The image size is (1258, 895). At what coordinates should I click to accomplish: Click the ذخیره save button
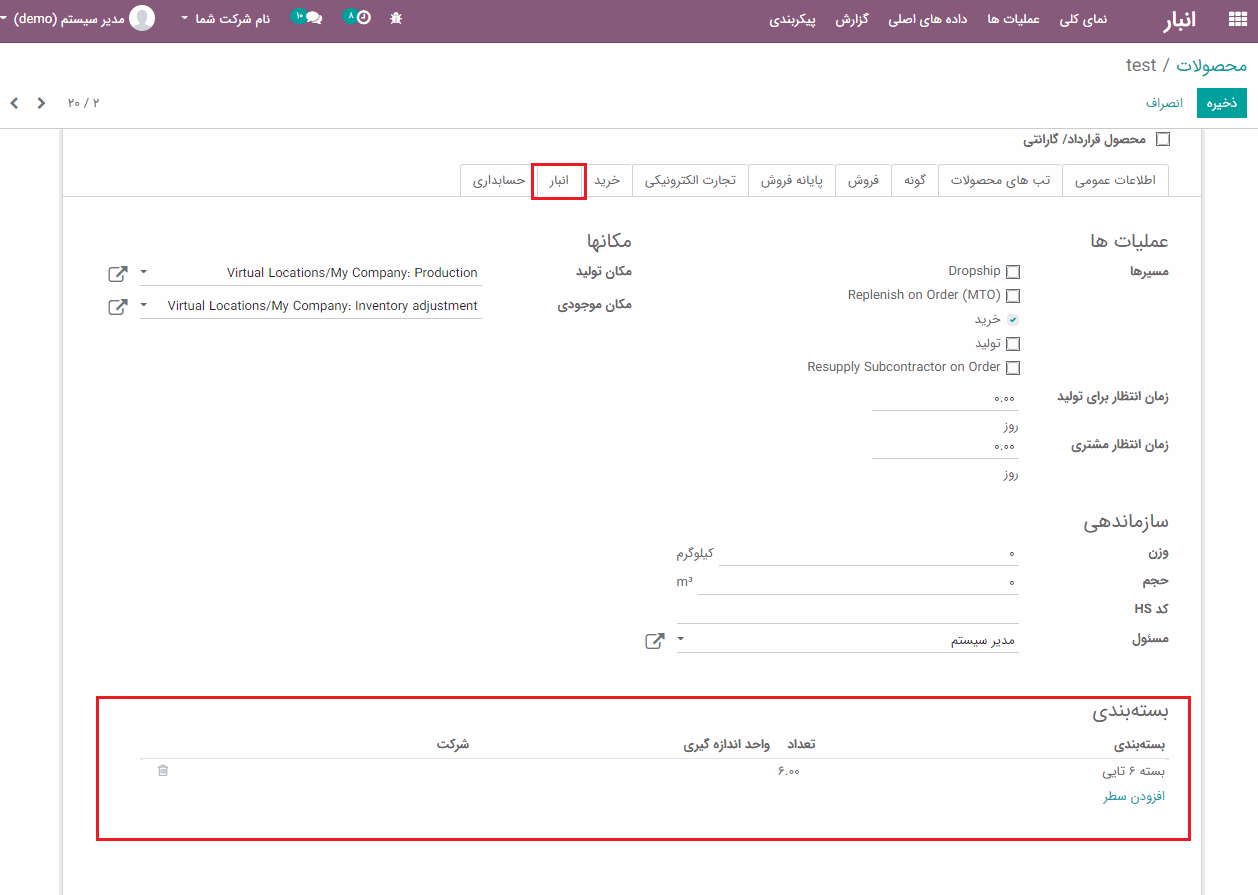pyautogui.click(x=1221, y=103)
